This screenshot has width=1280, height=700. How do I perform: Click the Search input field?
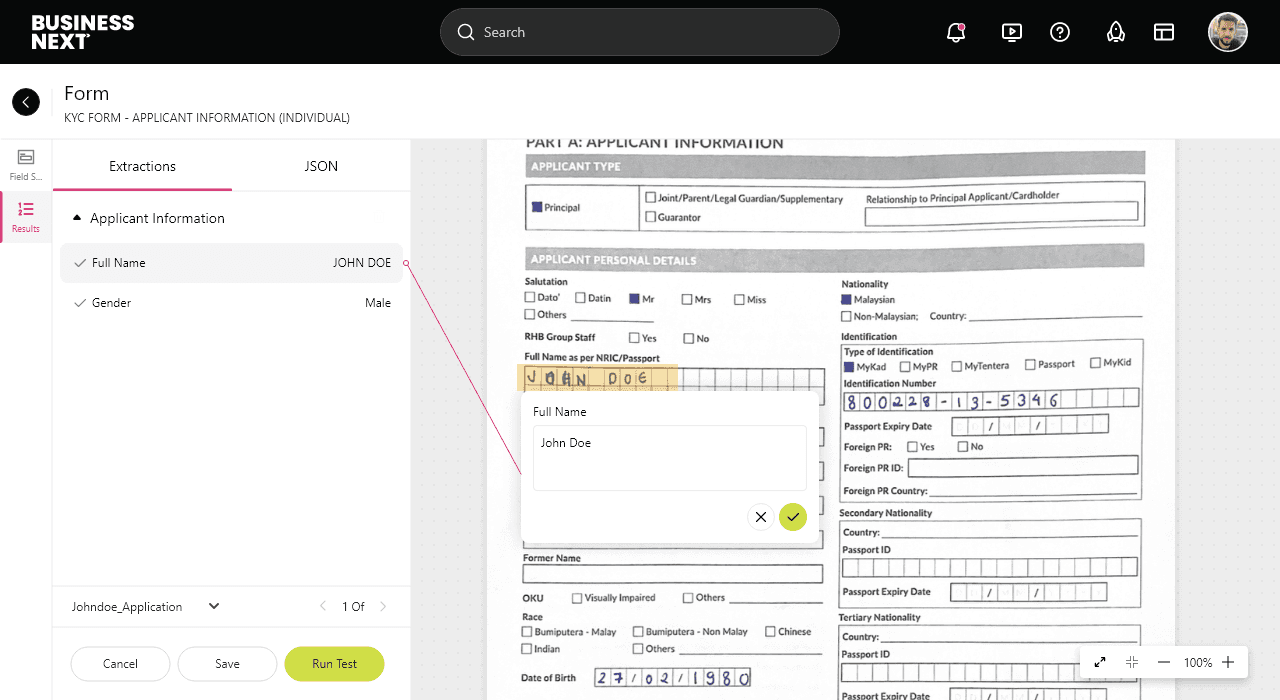pos(640,32)
